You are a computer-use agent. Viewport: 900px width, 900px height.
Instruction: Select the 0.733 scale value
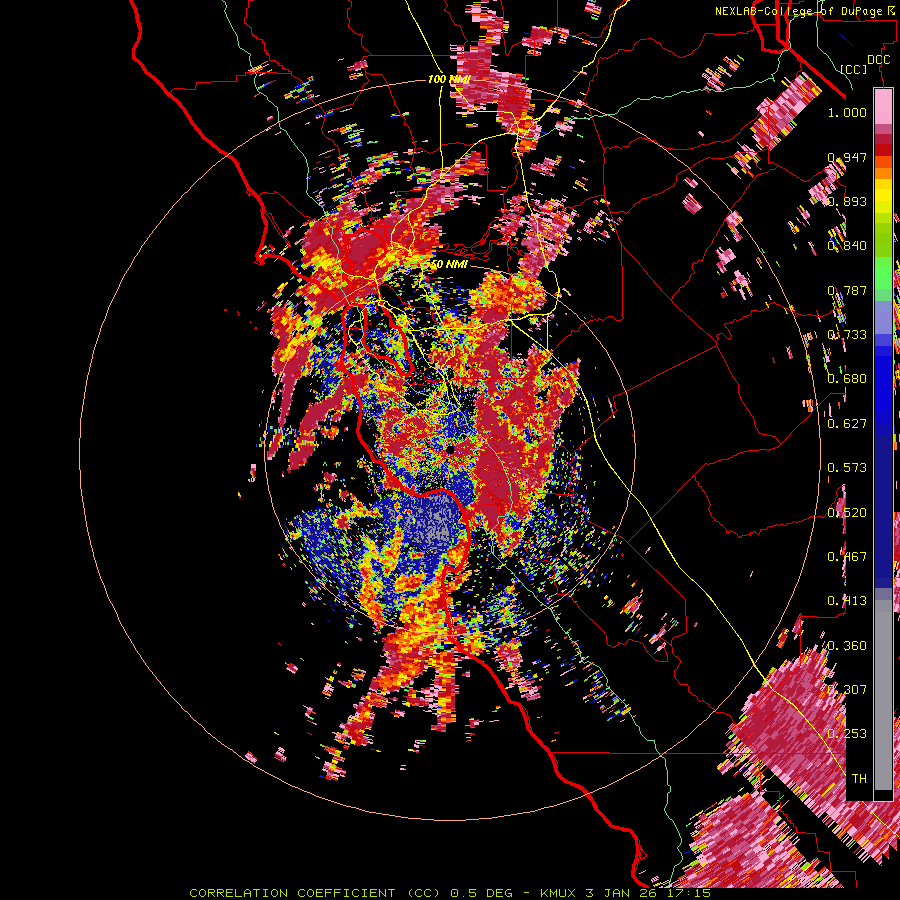point(847,335)
